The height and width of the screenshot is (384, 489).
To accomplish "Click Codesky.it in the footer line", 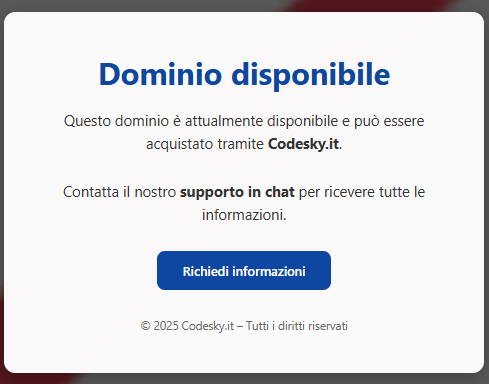I will pyautogui.click(x=208, y=326).
